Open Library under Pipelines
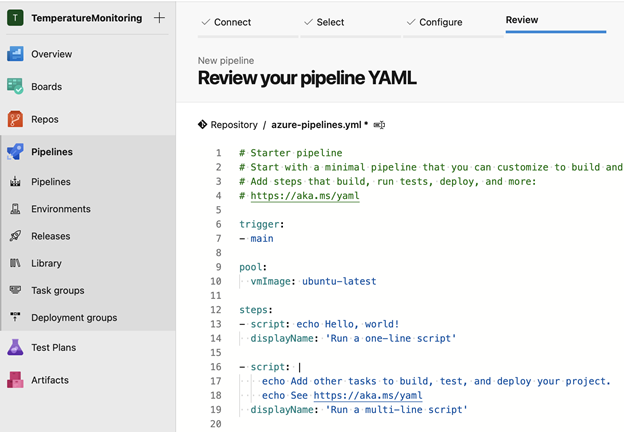The image size is (624, 432). [x=47, y=263]
